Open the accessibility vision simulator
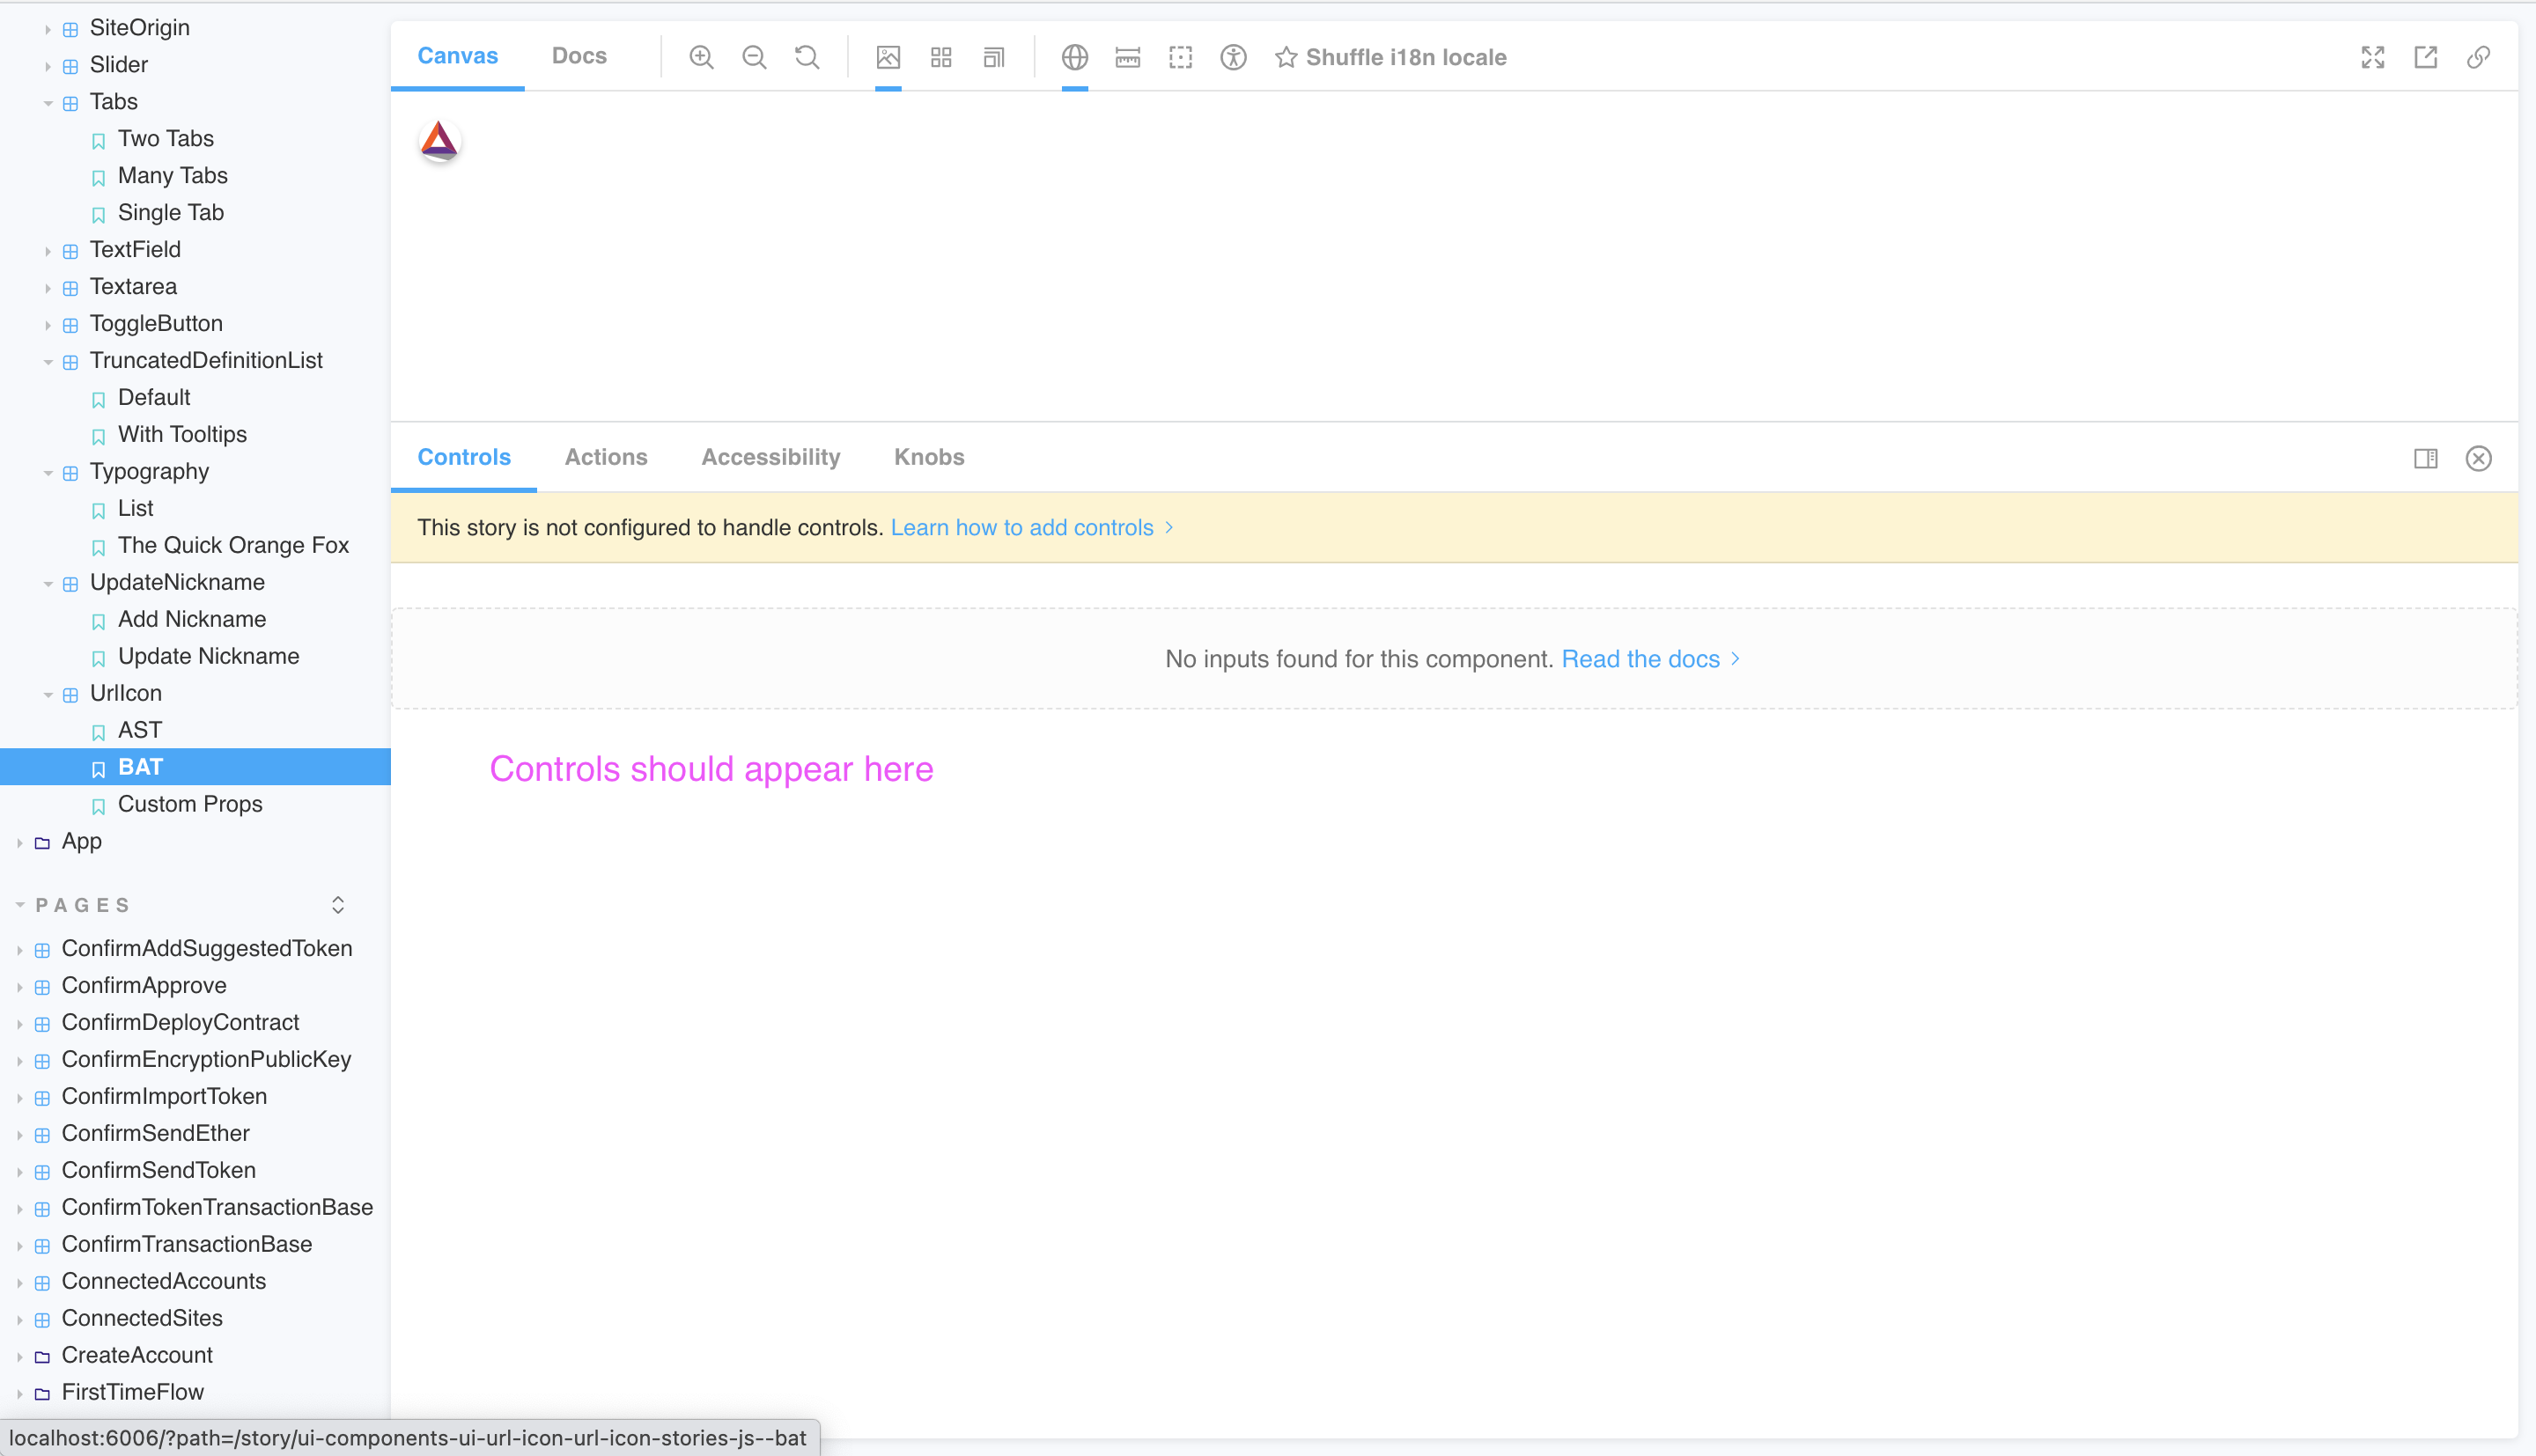 [x=1233, y=57]
